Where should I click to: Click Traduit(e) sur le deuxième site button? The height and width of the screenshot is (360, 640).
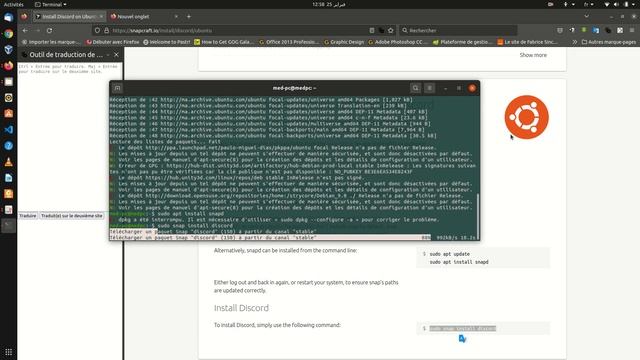click(72, 216)
